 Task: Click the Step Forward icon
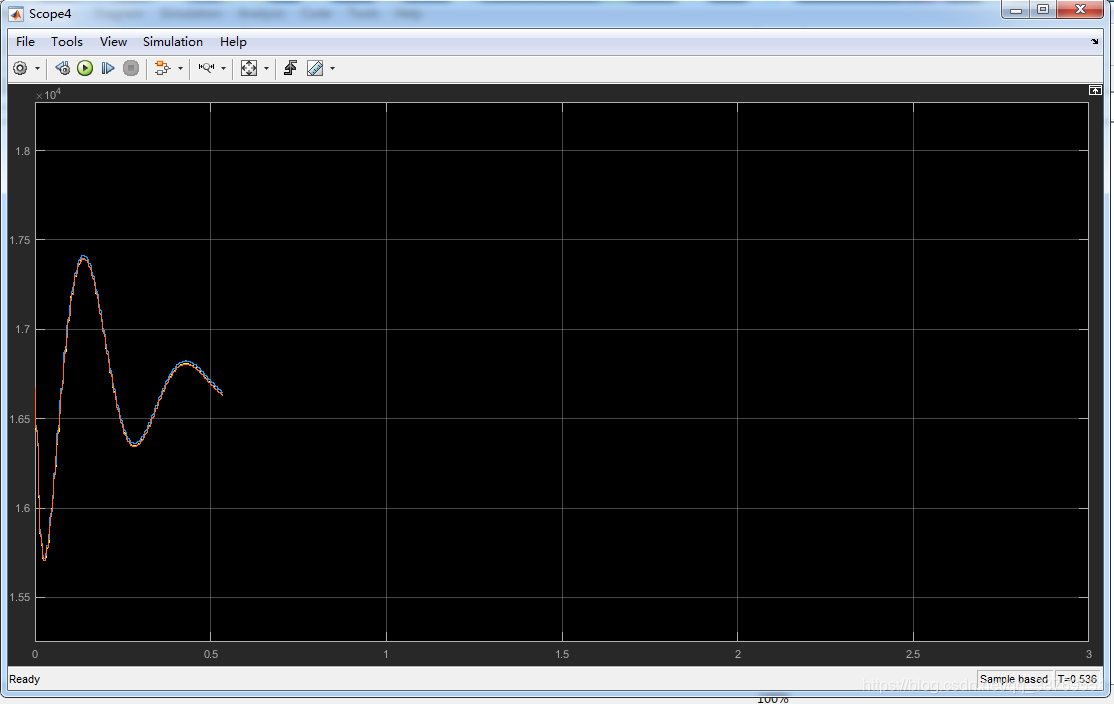coord(108,68)
